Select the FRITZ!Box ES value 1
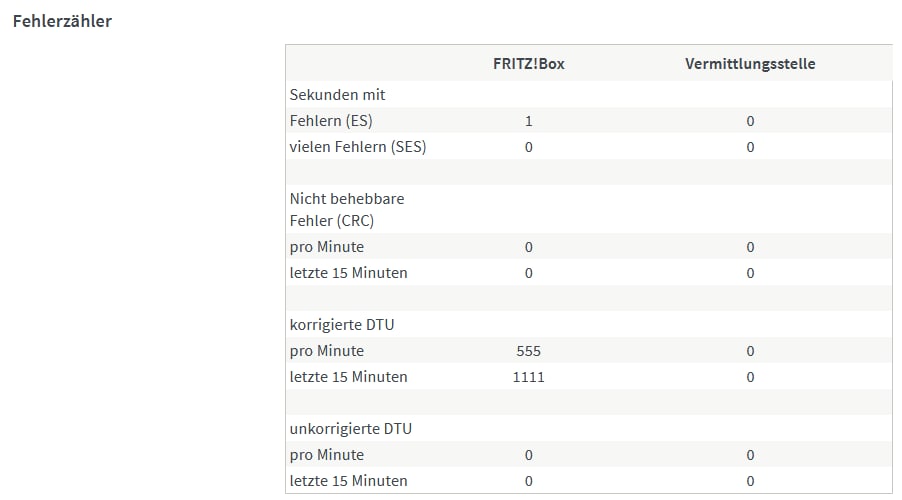 coord(529,121)
